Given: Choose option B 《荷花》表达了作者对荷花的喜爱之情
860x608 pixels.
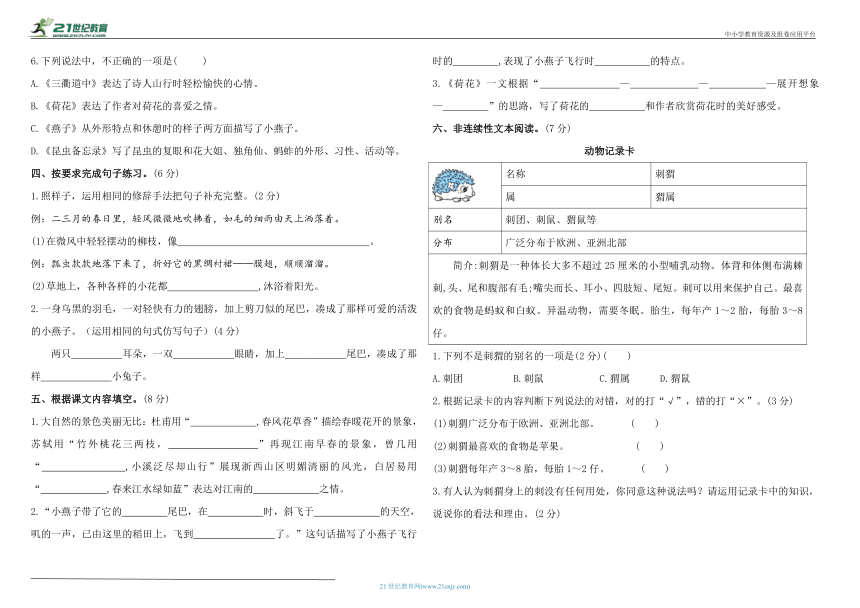Looking at the screenshot, I should [125, 106].
